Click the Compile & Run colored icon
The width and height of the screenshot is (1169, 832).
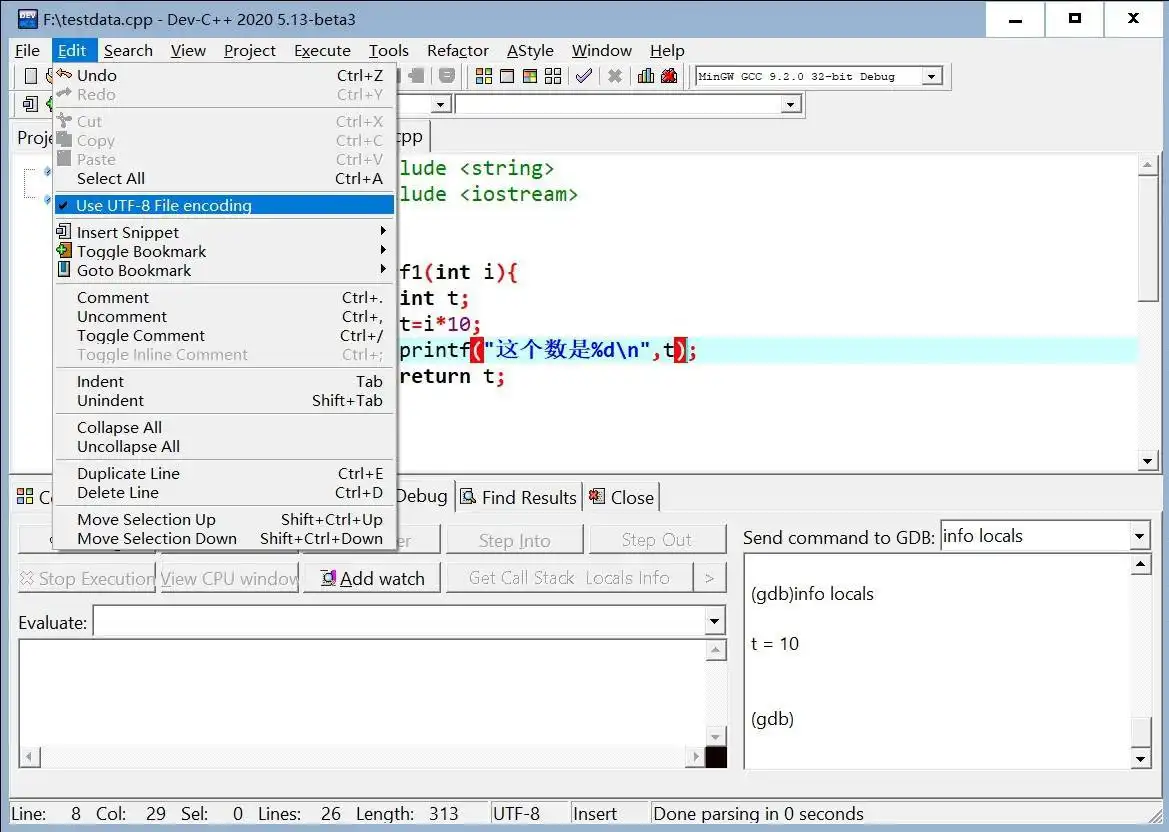point(530,76)
